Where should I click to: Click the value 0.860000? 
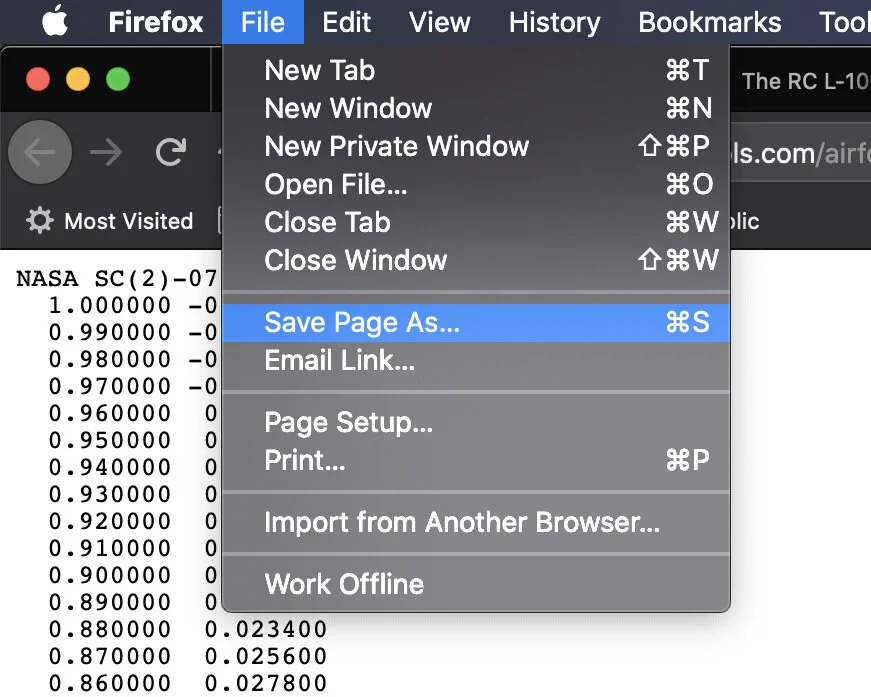pyautogui.click(x=109, y=683)
